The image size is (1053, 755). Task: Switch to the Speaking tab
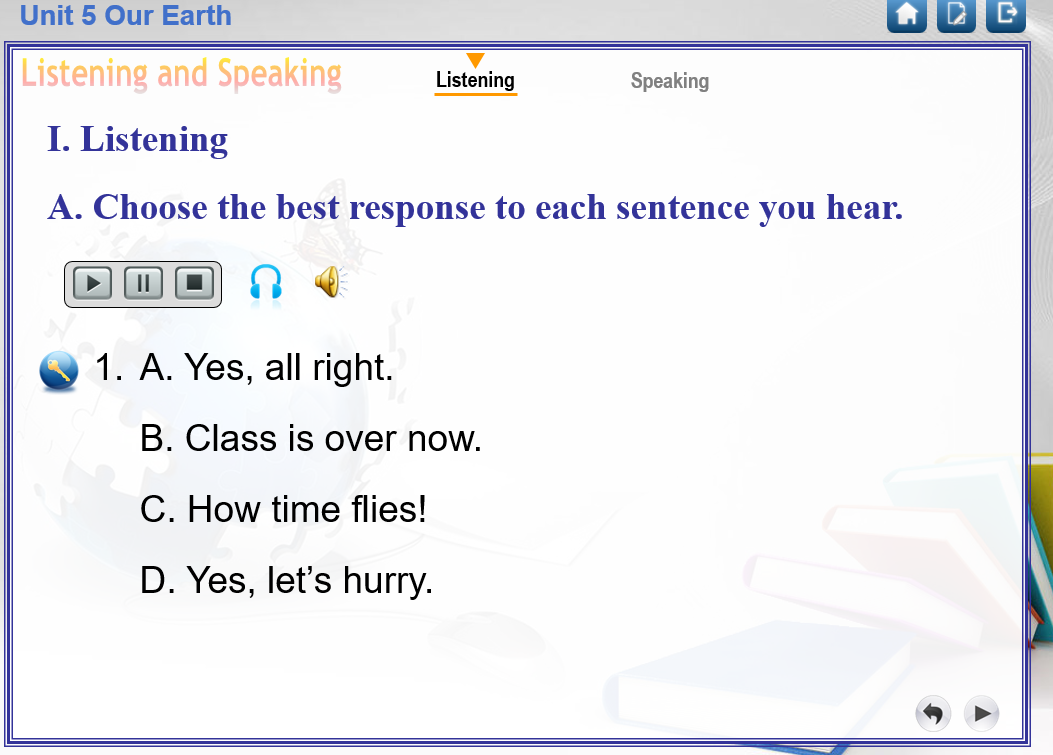point(670,81)
